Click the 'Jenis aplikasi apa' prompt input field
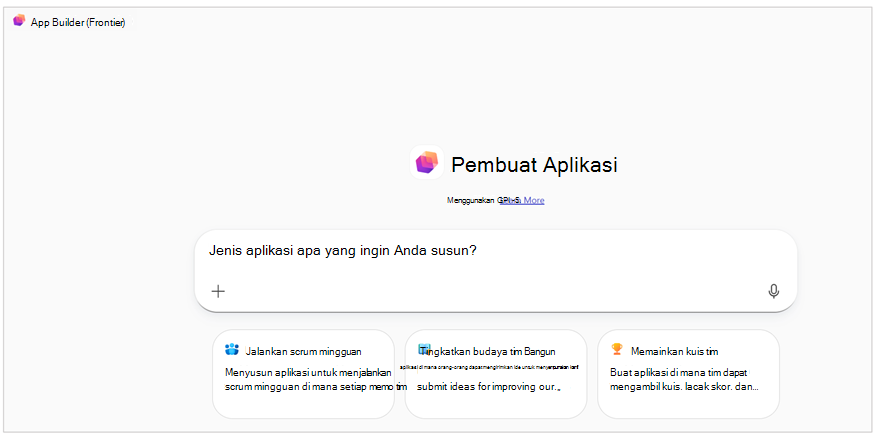The image size is (879, 437). point(496,271)
